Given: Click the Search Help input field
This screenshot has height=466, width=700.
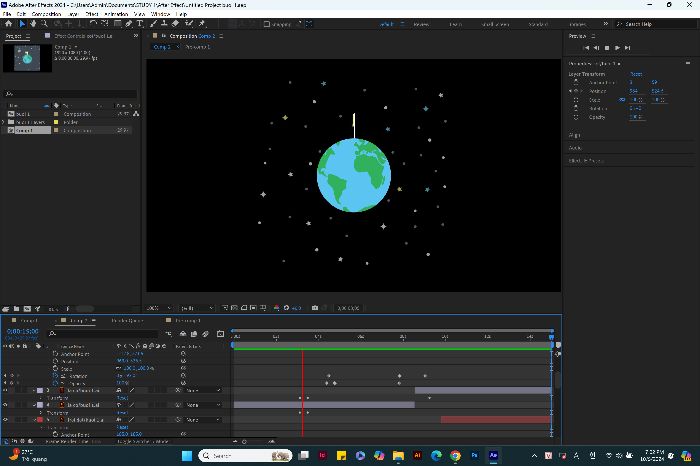Looking at the screenshot, I should click(x=655, y=24).
